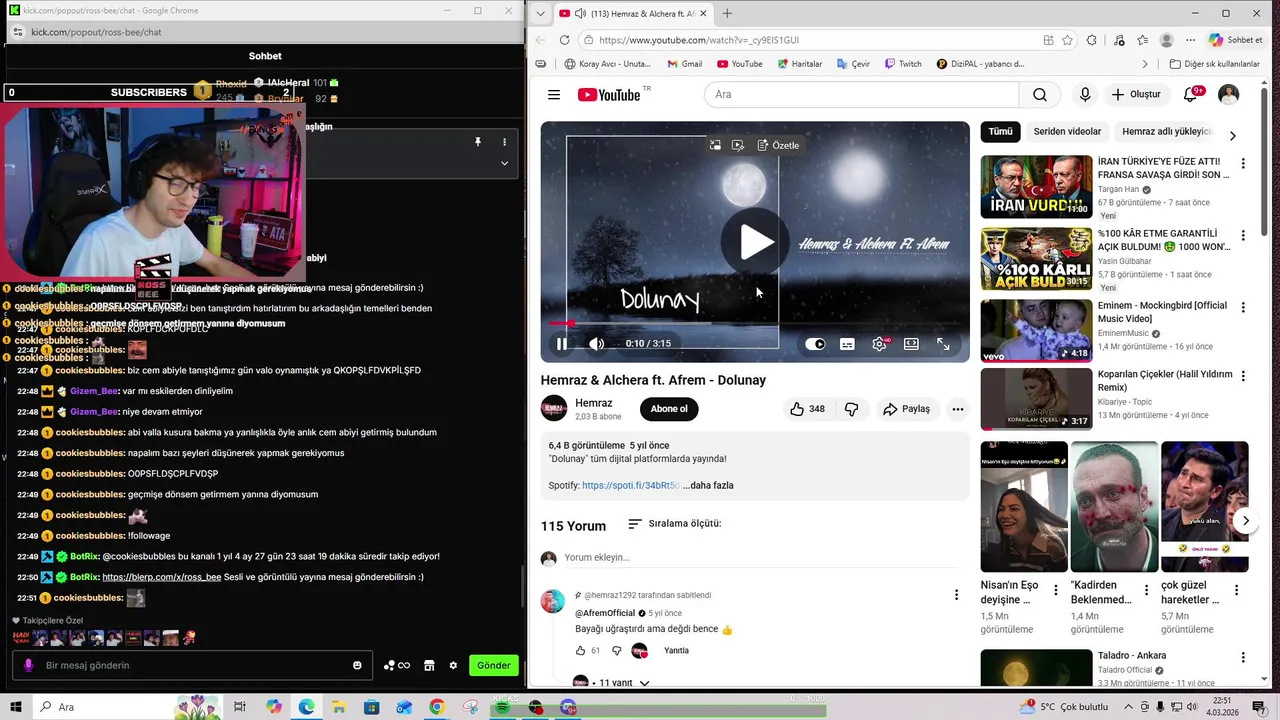Open YouTube notifications bell

click(1191, 94)
